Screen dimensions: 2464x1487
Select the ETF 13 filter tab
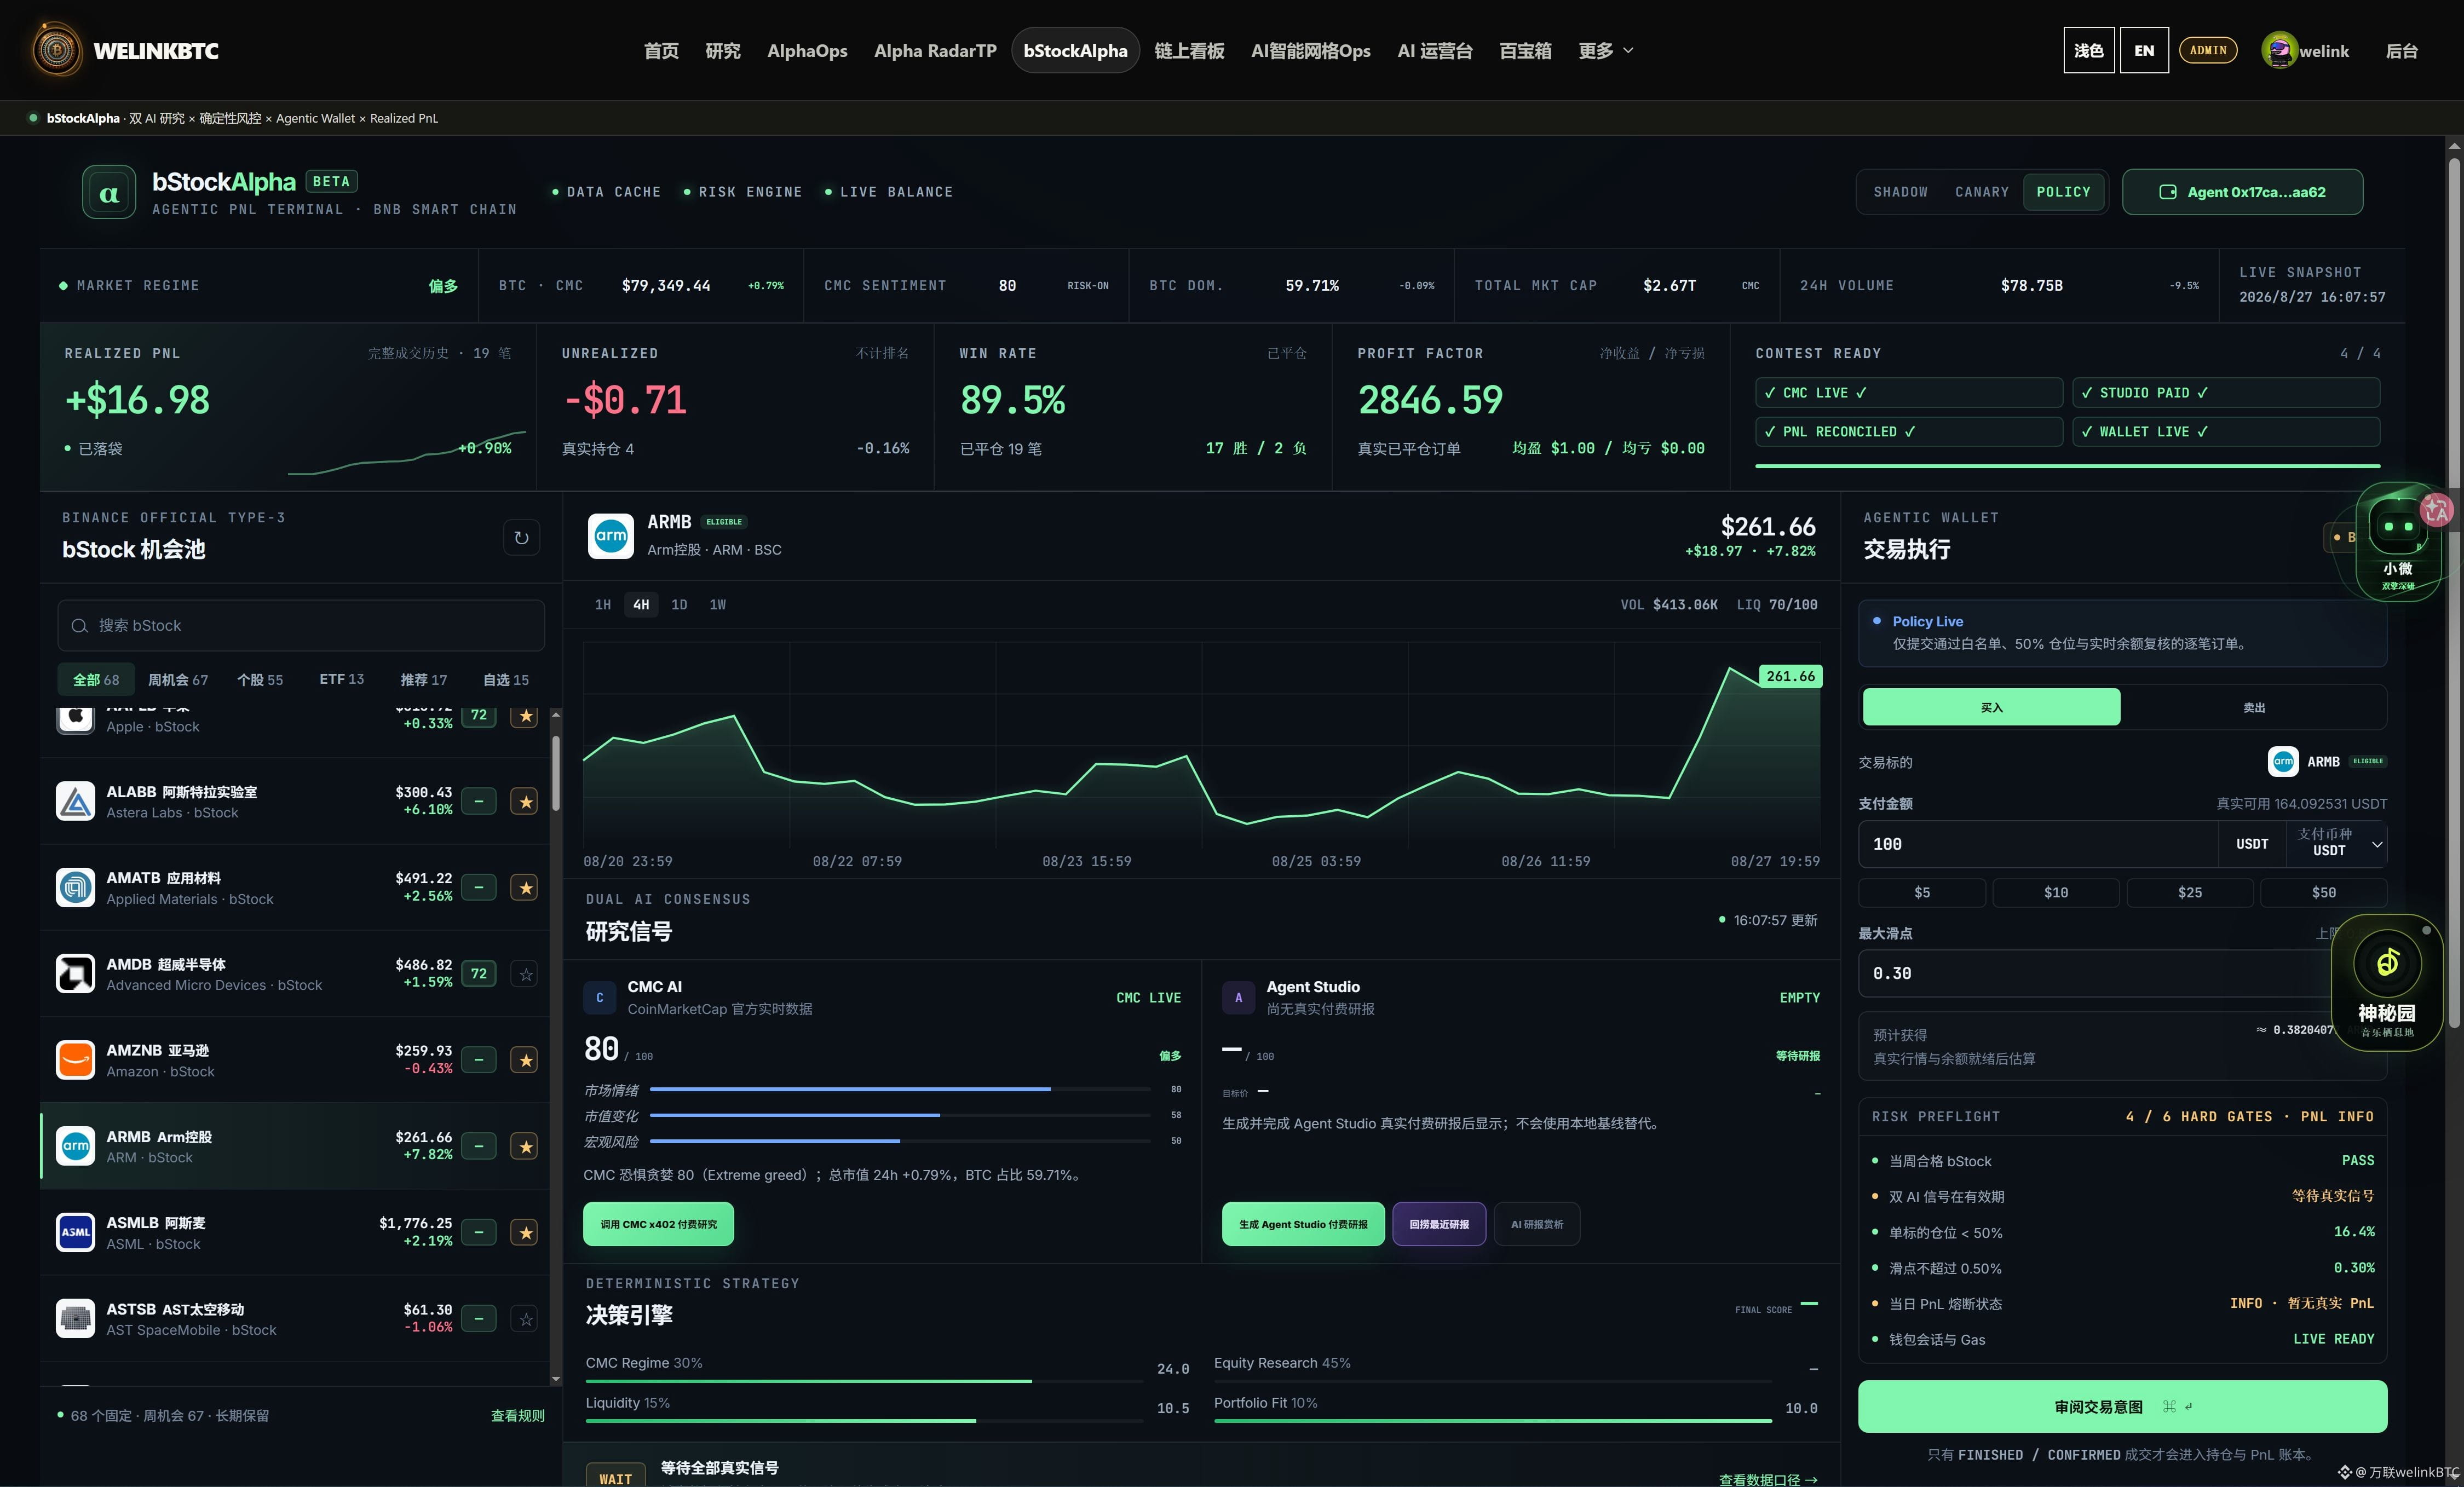(342, 680)
